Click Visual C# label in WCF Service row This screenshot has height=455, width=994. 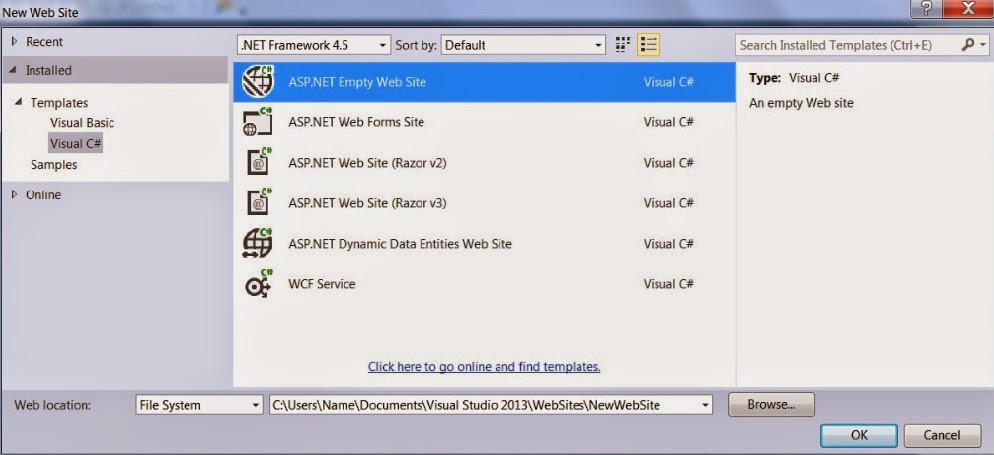[x=669, y=284]
